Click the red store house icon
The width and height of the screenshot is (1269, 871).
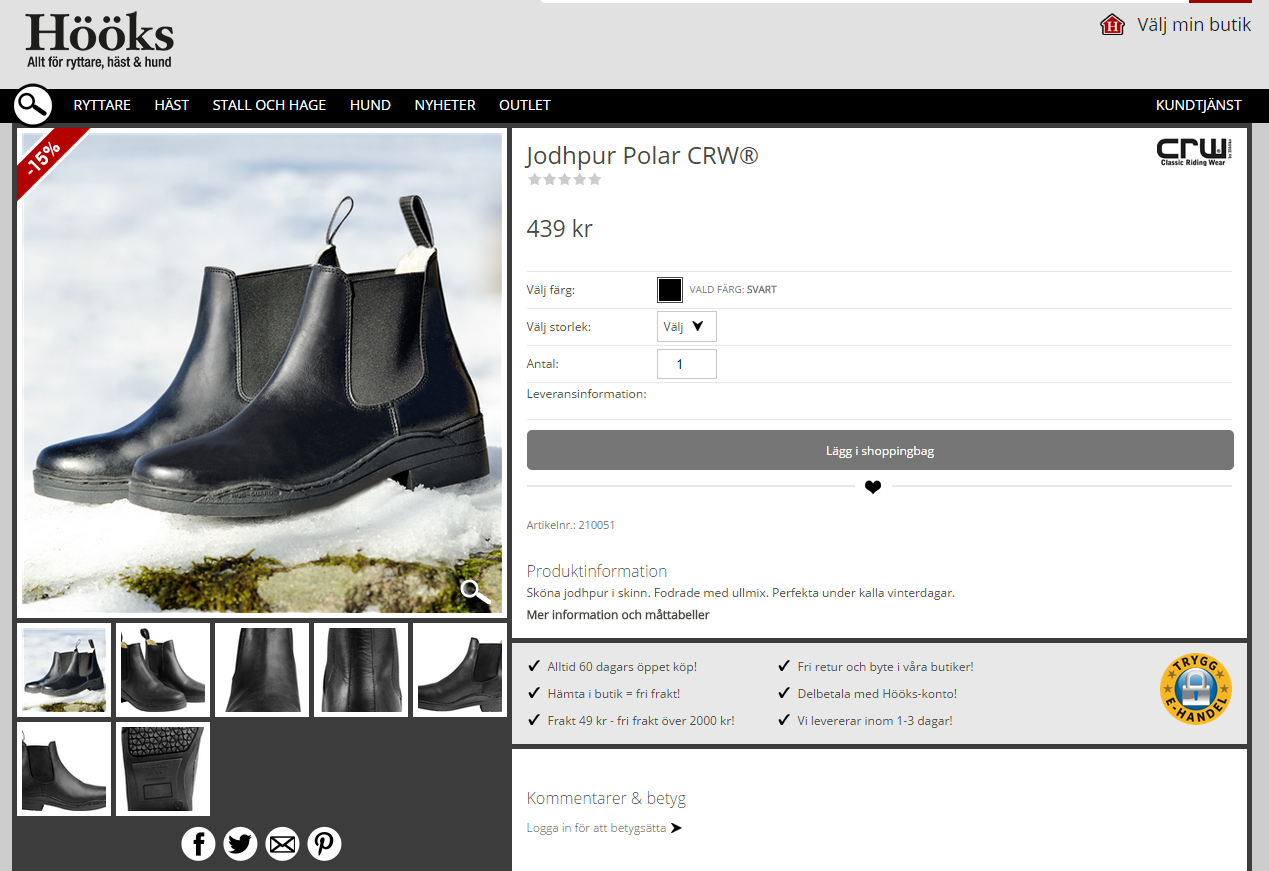pyautogui.click(x=1112, y=25)
